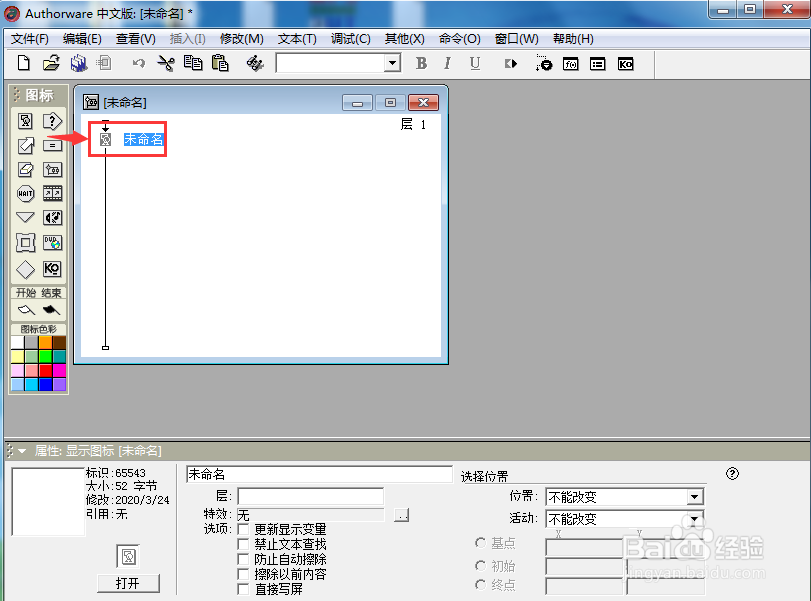Viewport: 811px width, 601px height.
Task: Select the Knowledge Object palette icon
Action: (52, 268)
